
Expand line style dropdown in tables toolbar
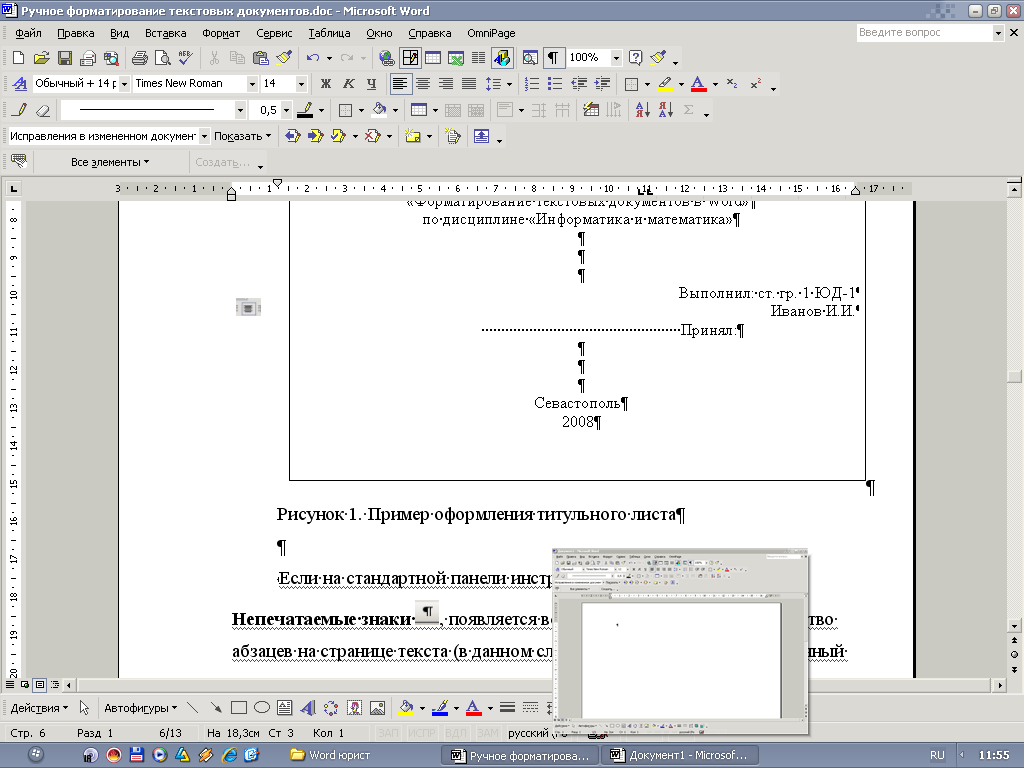point(240,110)
